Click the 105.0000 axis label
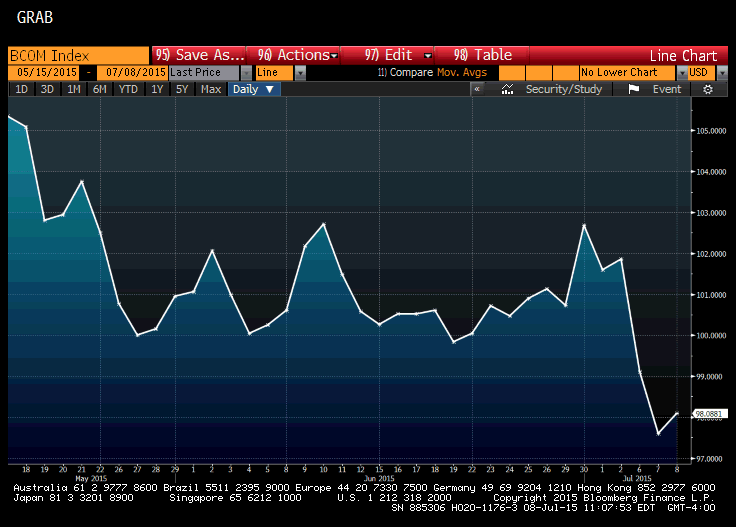The width and height of the screenshot is (736, 527). [711, 131]
